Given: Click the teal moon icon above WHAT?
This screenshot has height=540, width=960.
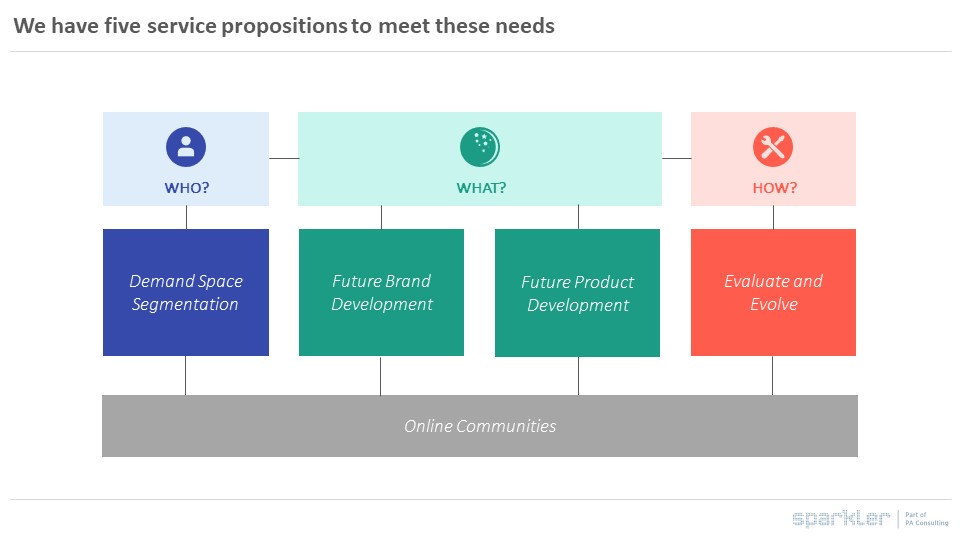Looking at the screenshot, I should (480, 147).
